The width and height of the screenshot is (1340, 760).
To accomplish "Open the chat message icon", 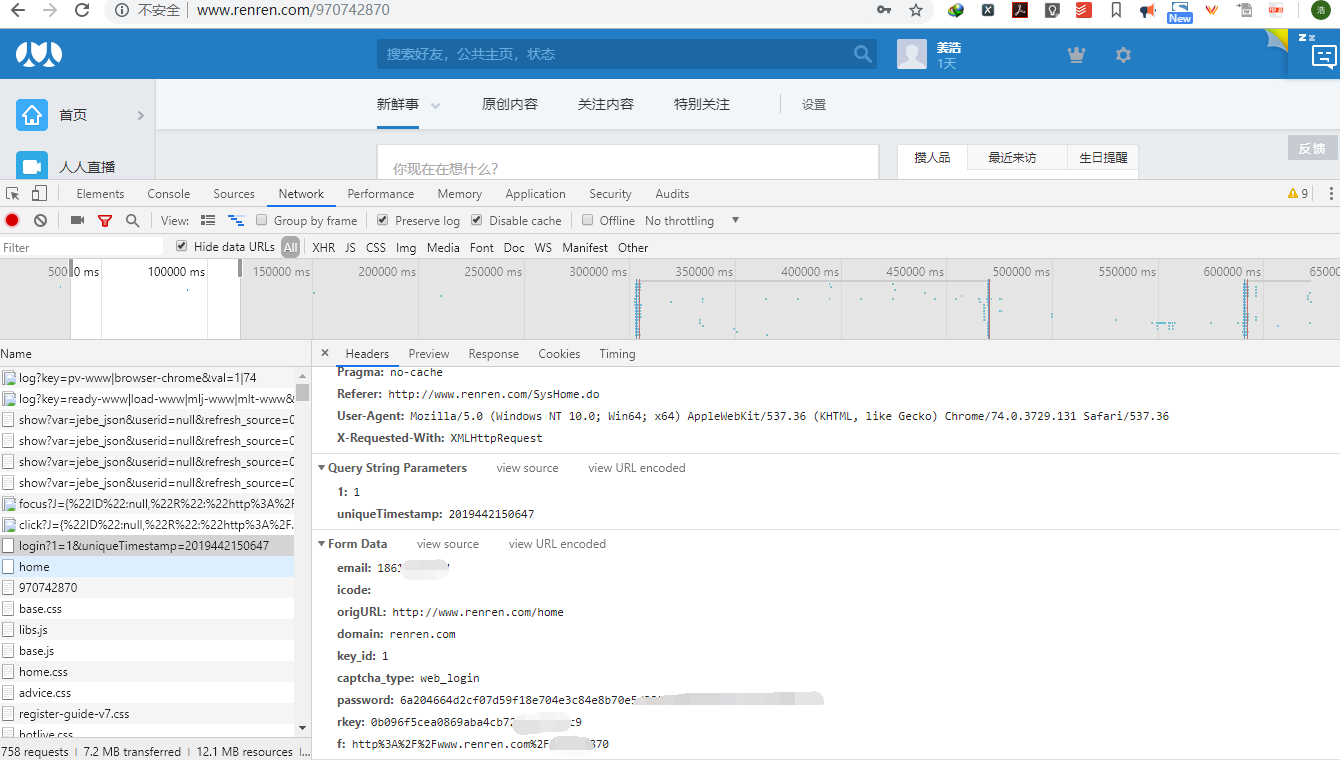I will coord(1323,56).
